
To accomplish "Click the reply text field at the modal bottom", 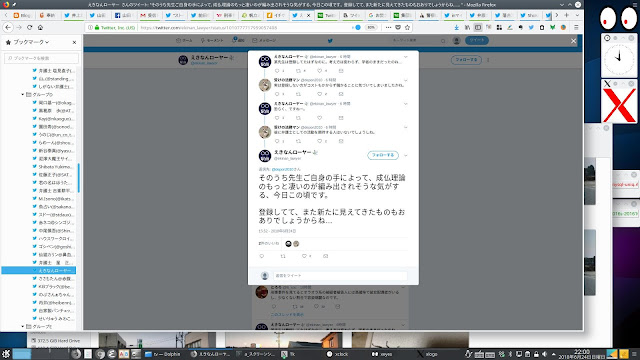I will pyautogui.click(x=340, y=276).
